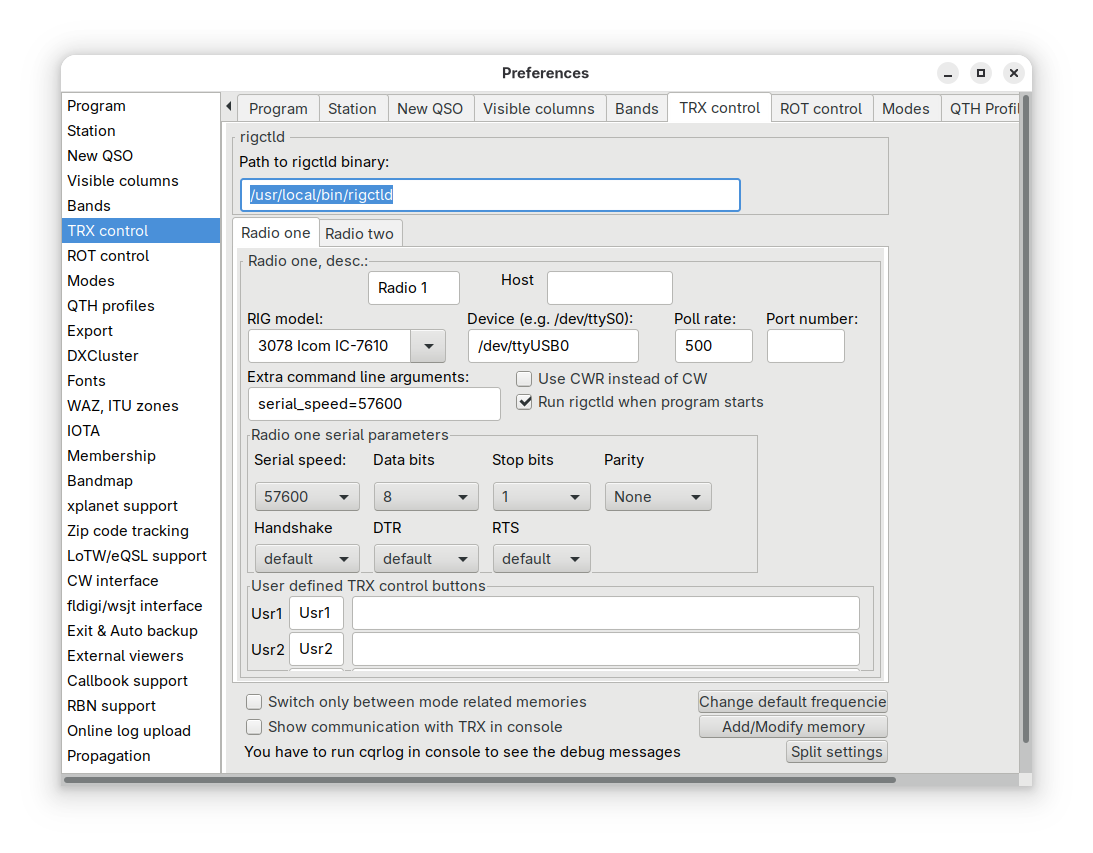Select DXCluster in the left sidebar
The width and height of the screenshot is (1093, 853).
103,355
